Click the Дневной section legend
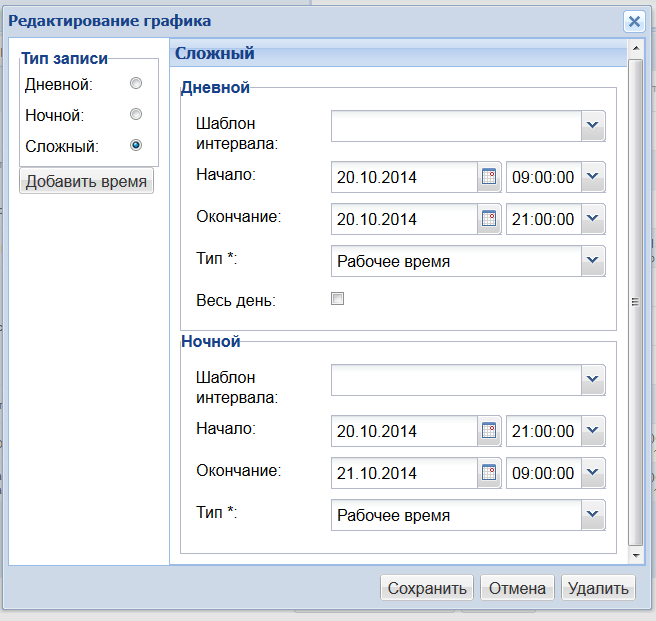 [x=215, y=87]
